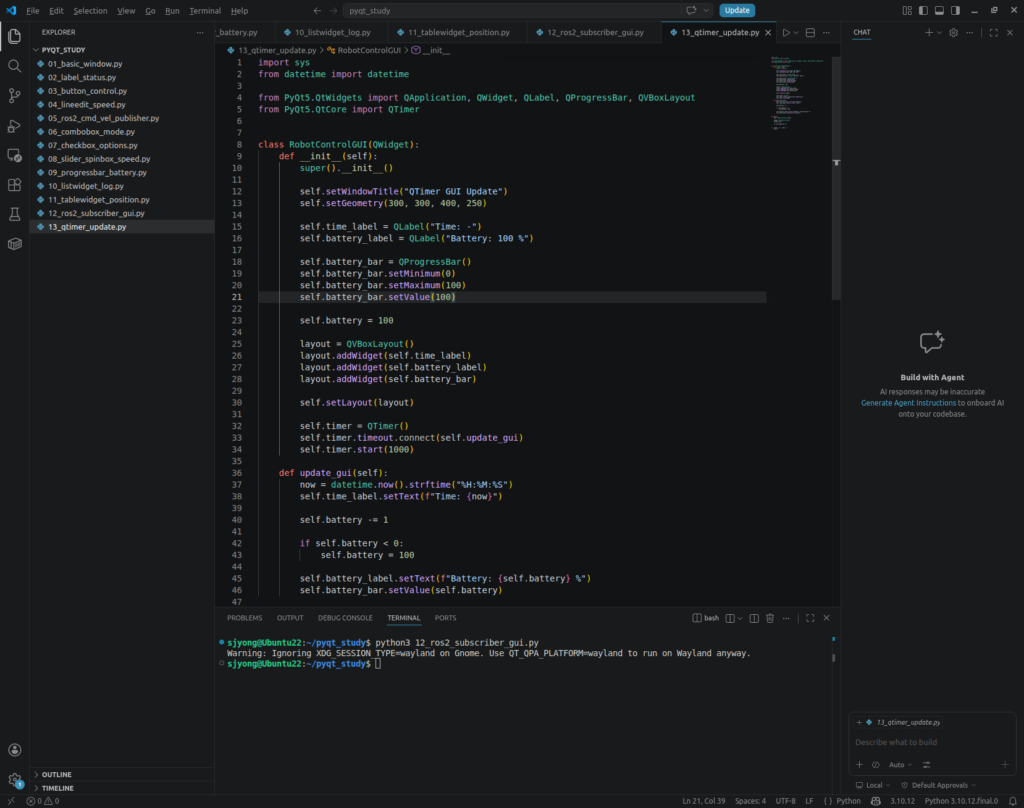Open Run and Debug view
Viewport: 1024px width, 808px height.
click(x=14, y=125)
